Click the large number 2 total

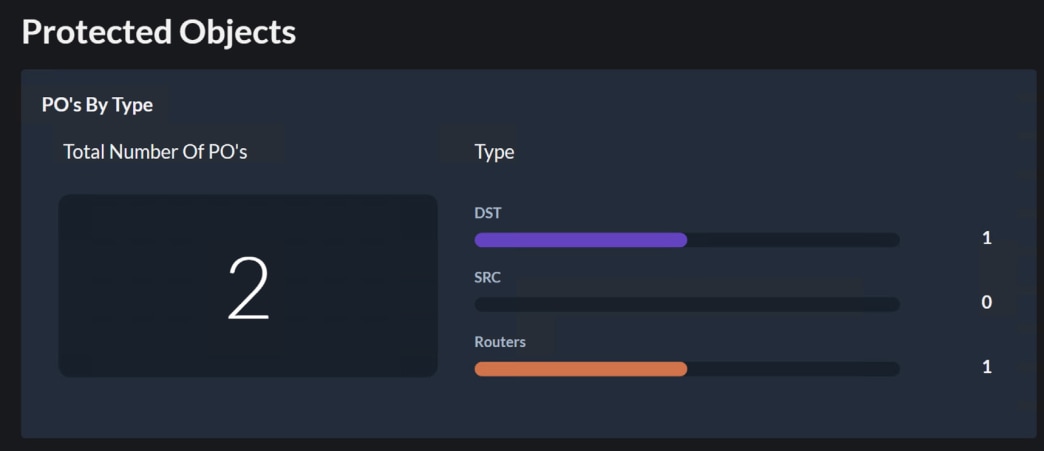(248, 287)
